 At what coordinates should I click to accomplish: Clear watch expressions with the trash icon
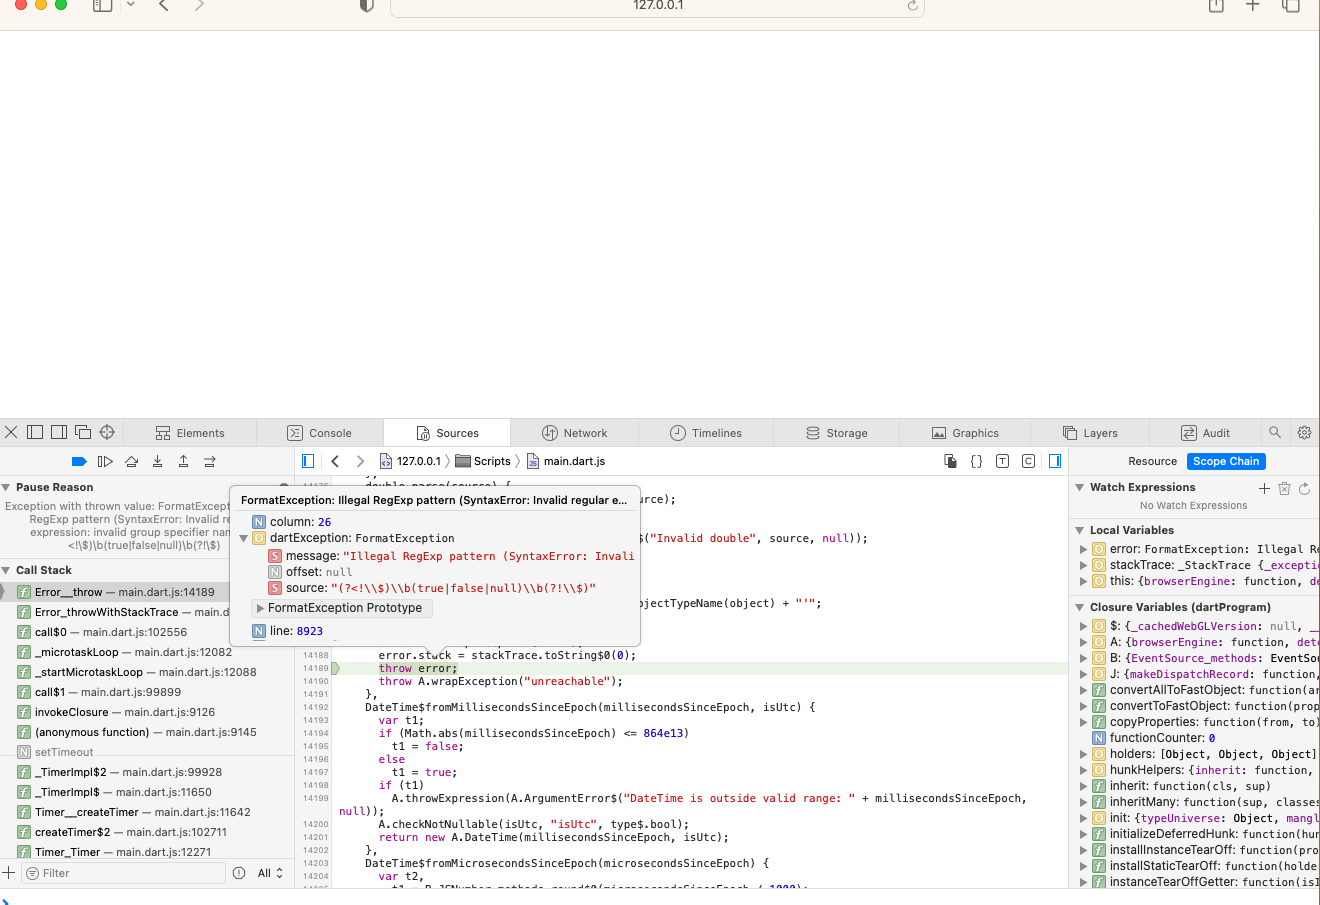point(1284,488)
